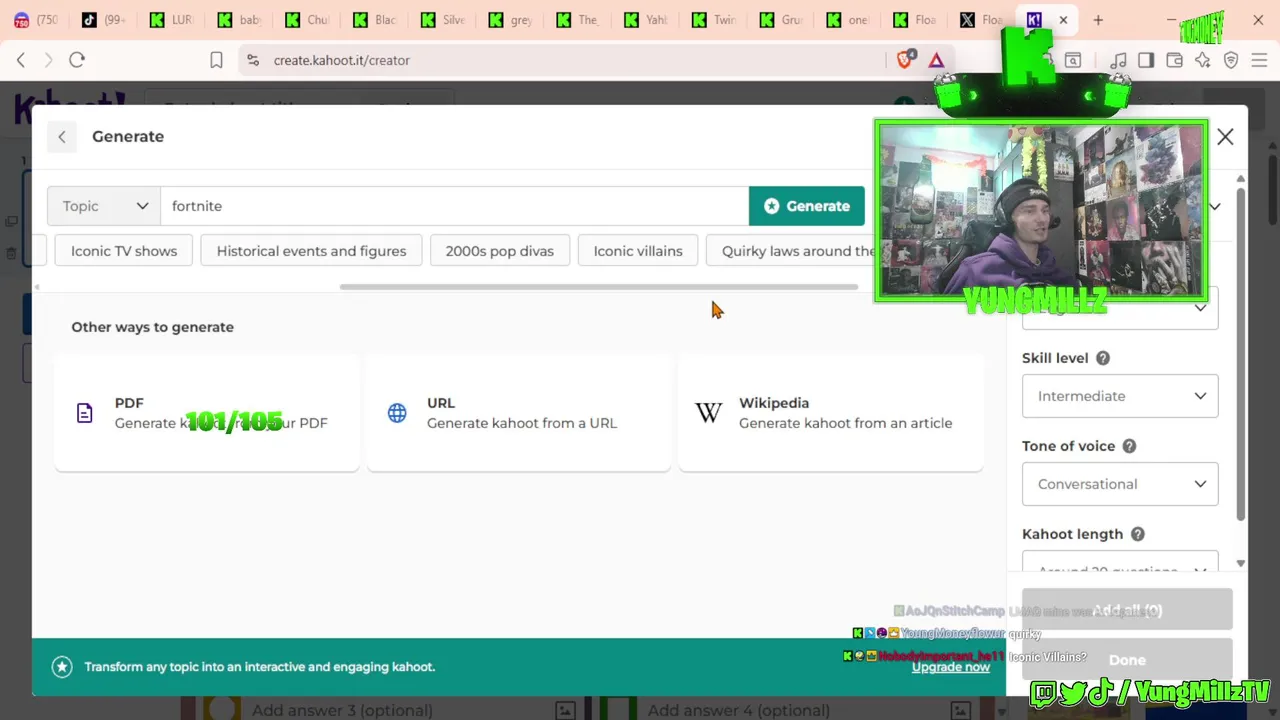Switch to the X Floa browser tab
This screenshot has height=720, width=1280.
(x=981, y=20)
